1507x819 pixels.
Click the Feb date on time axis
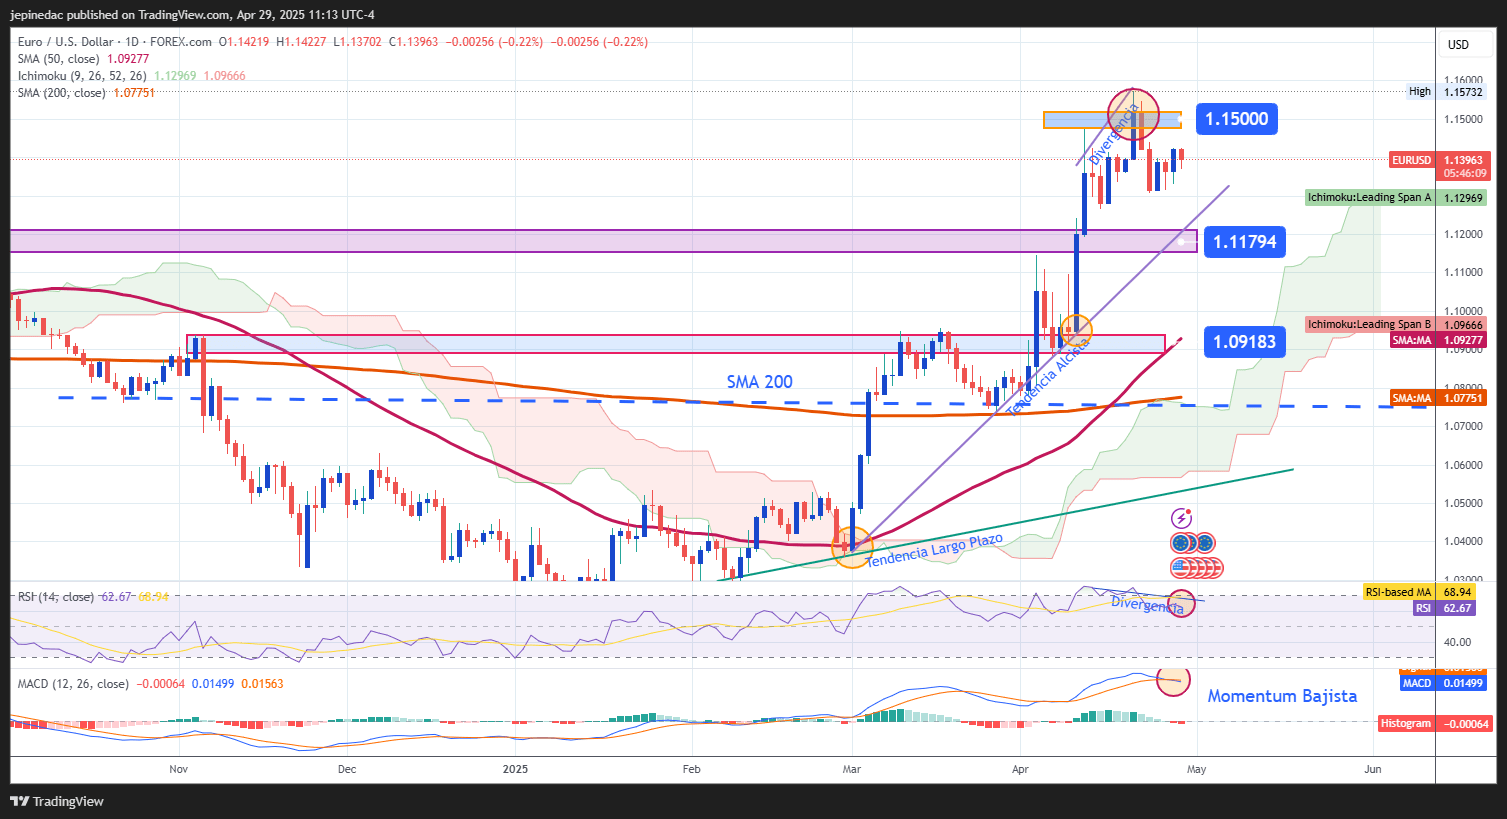691,769
